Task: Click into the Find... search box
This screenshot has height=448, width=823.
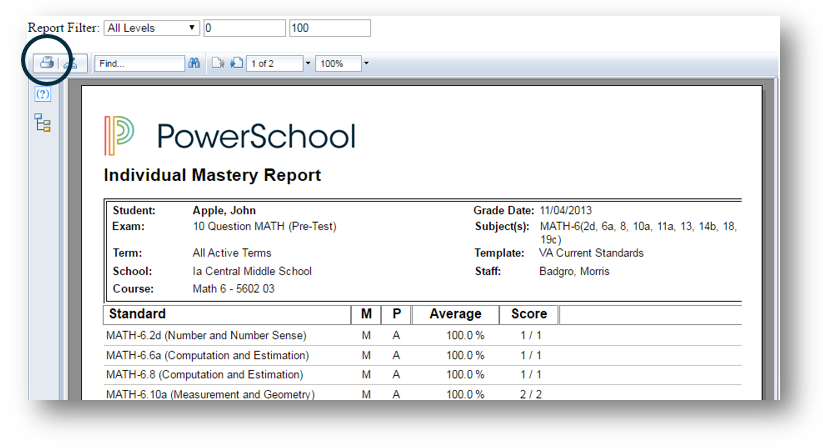Action: coord(140,63)
